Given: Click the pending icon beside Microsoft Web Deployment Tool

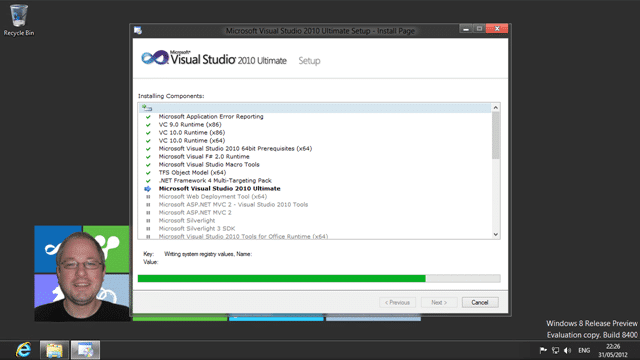Looking at the screenshot, I should coord(148,197).
